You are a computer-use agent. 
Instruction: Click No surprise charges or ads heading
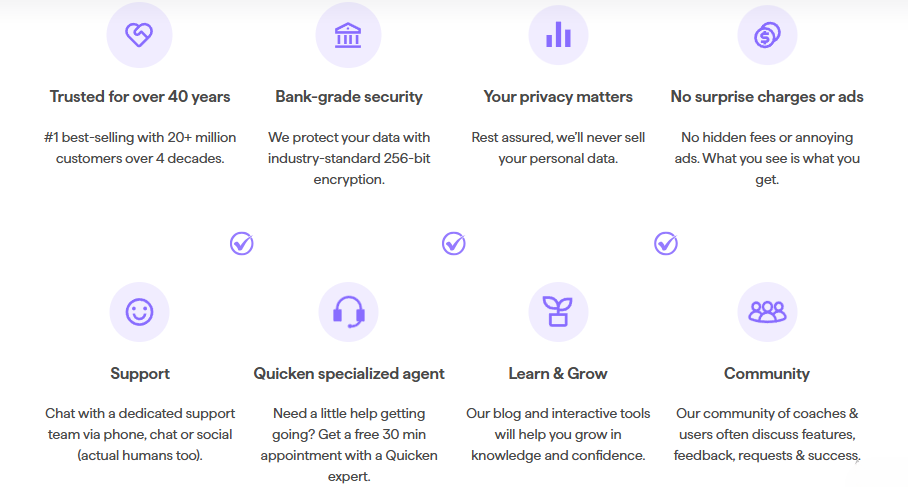tap(767, 97)
